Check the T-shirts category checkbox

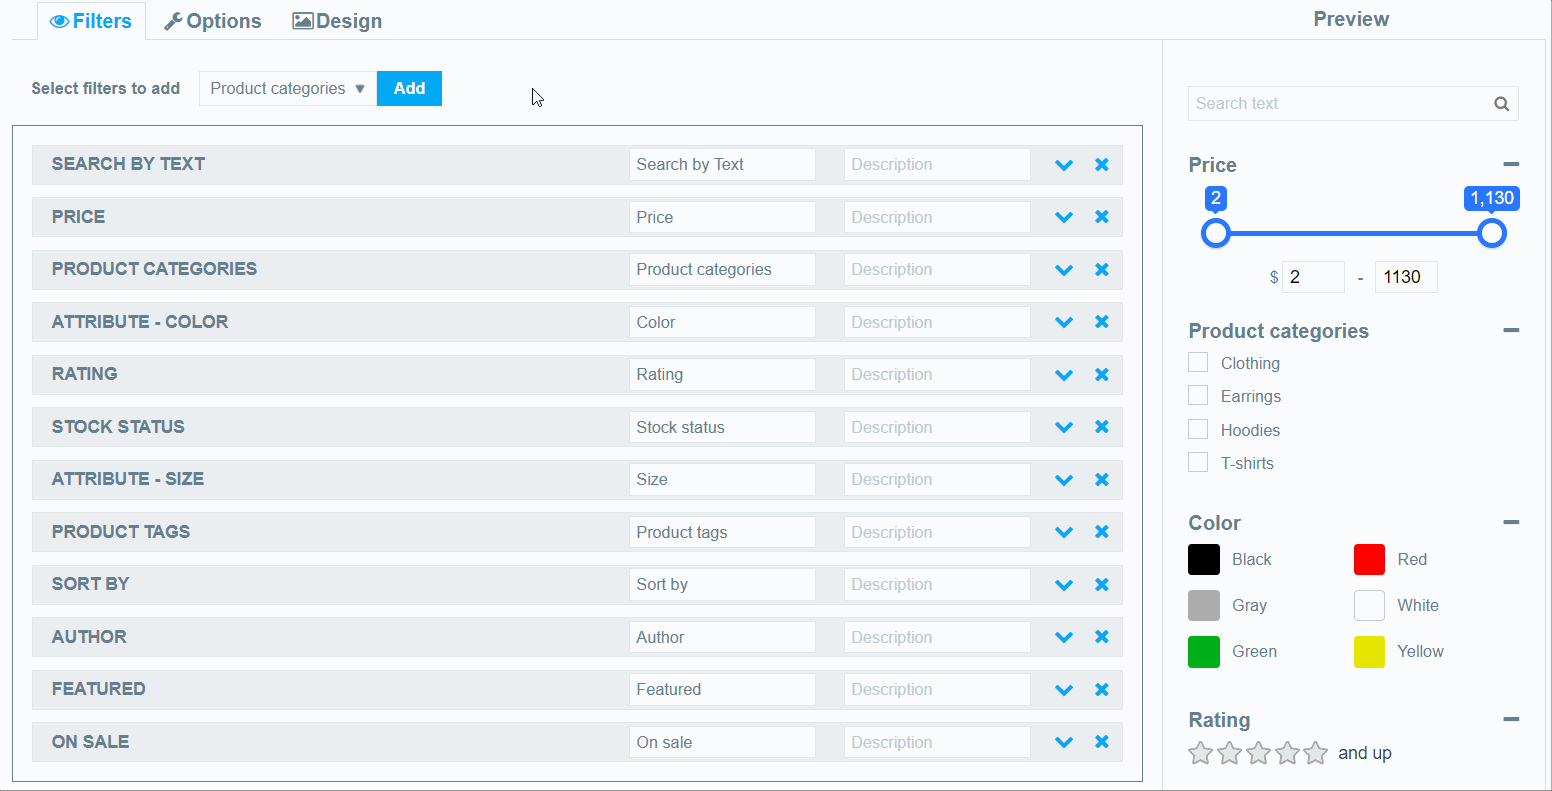[x=1198, y=462]
